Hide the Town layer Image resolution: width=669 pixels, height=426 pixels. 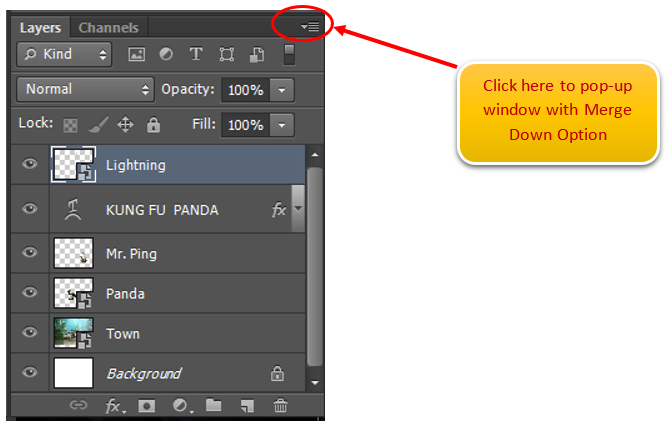pyautogui.click(x=29, y=333)
